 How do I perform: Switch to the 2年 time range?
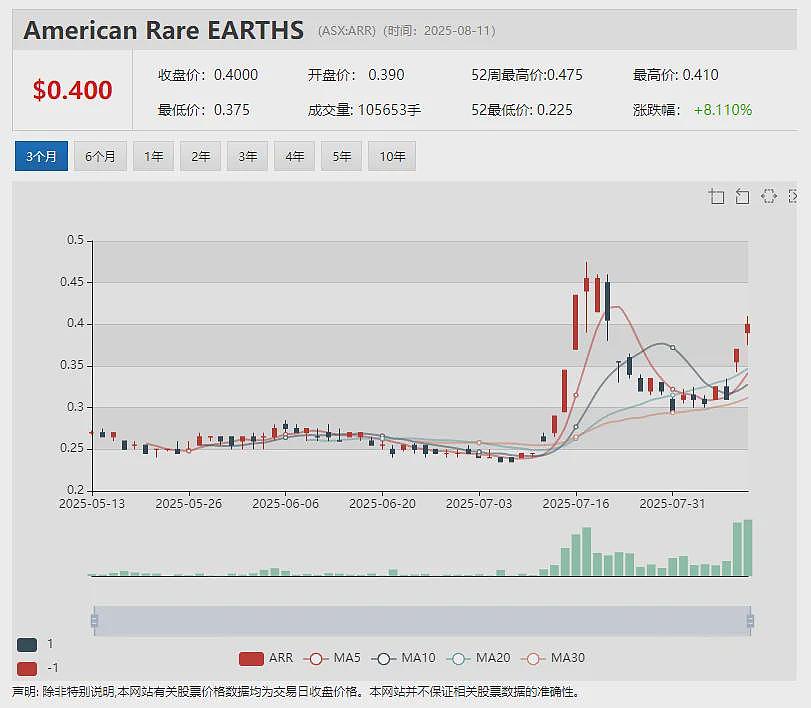(201, 156)
